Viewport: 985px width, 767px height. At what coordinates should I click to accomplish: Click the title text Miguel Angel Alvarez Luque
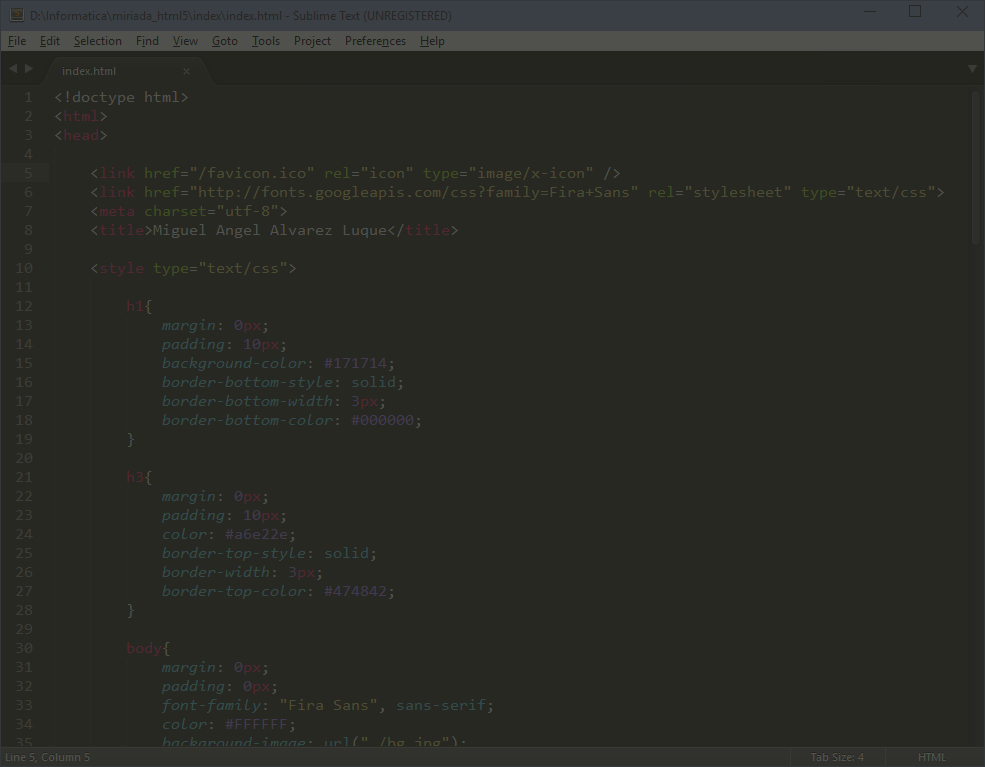tap(269, 231)
